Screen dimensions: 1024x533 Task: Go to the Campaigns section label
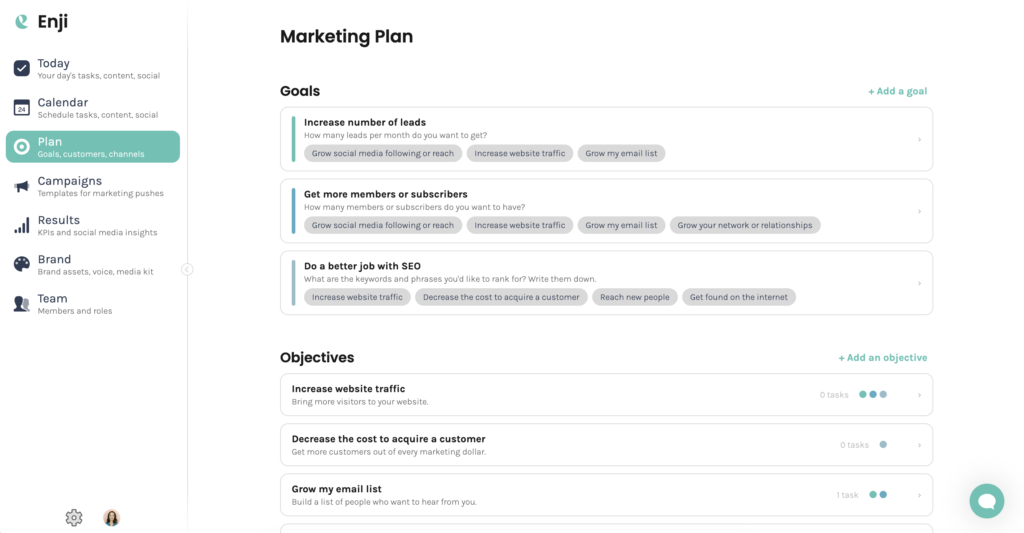tap(70, 181)
